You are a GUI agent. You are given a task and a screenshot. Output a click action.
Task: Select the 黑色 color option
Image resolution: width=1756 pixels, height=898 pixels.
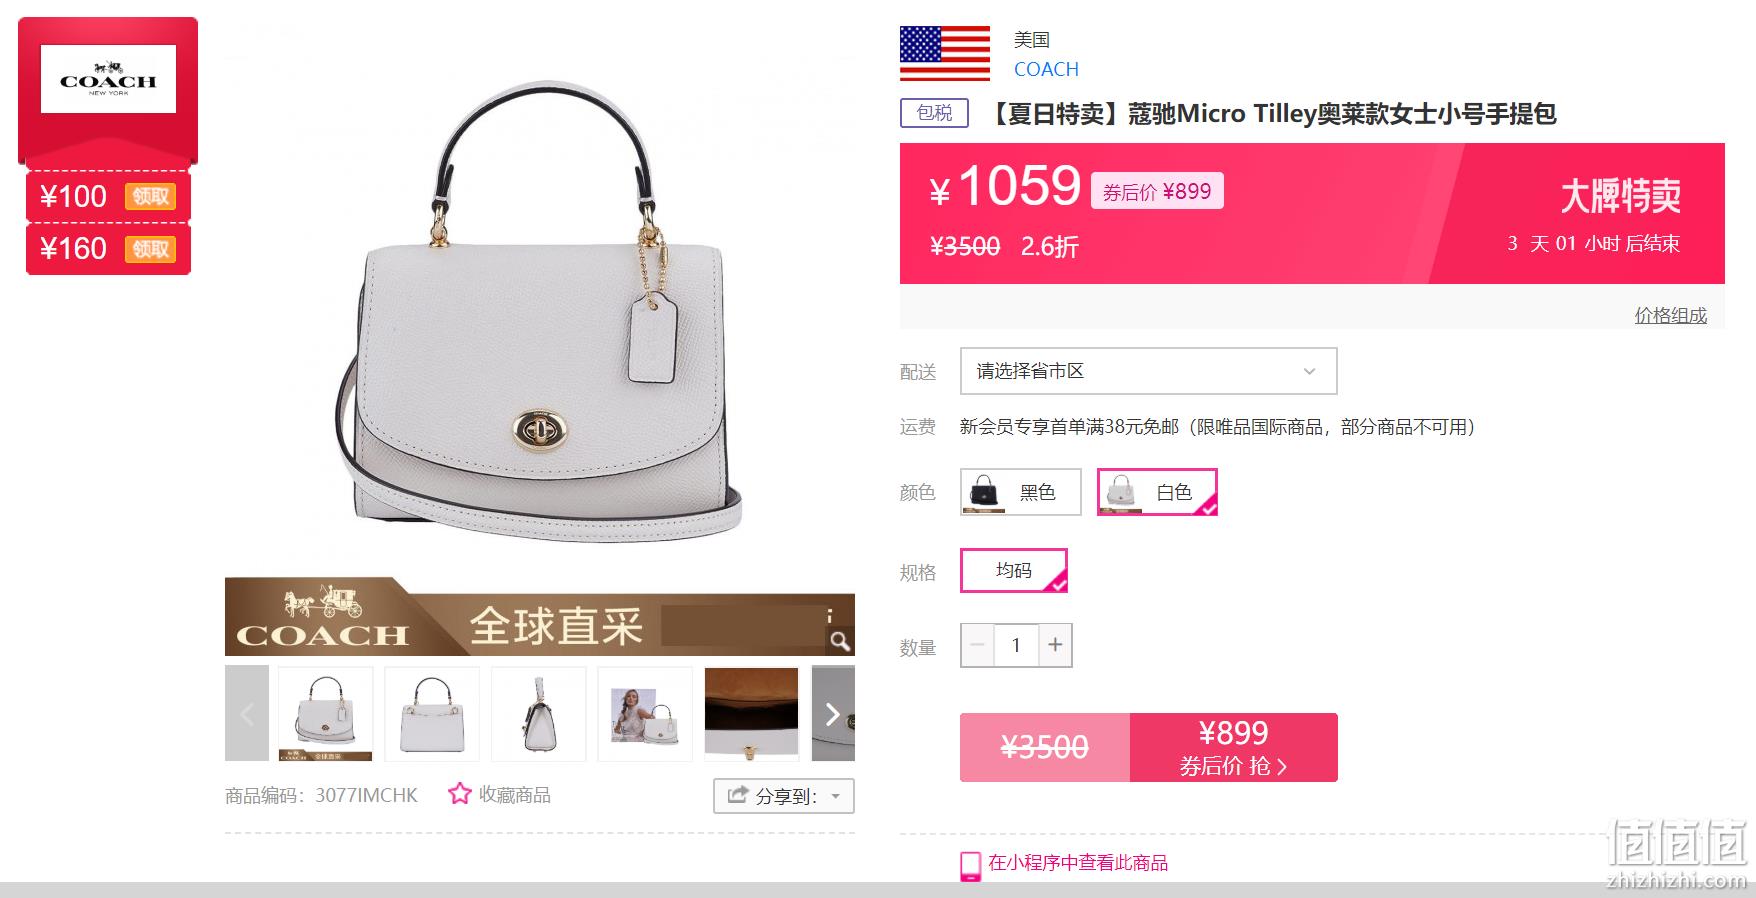[1021, 492]
